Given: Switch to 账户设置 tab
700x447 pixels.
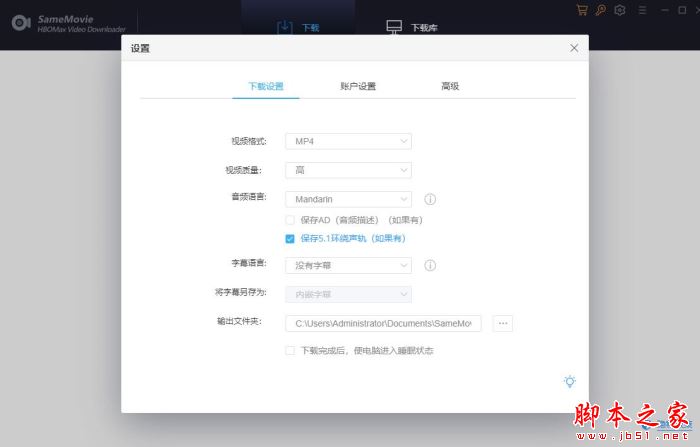Looking at the screenshot, I should point(358,86).
